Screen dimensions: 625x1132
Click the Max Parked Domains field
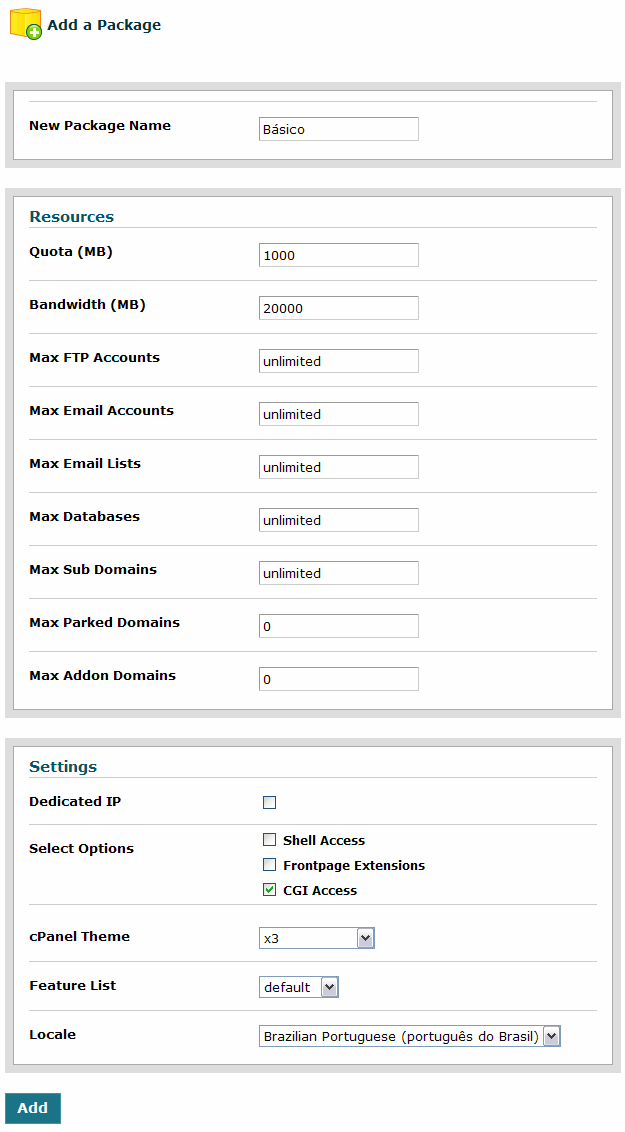(x=338, y=626)
